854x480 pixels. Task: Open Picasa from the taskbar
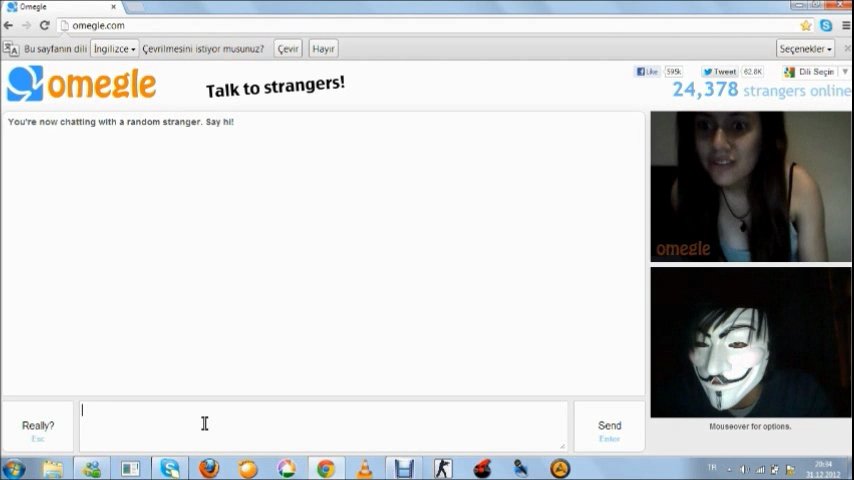[x=286, y=469]
